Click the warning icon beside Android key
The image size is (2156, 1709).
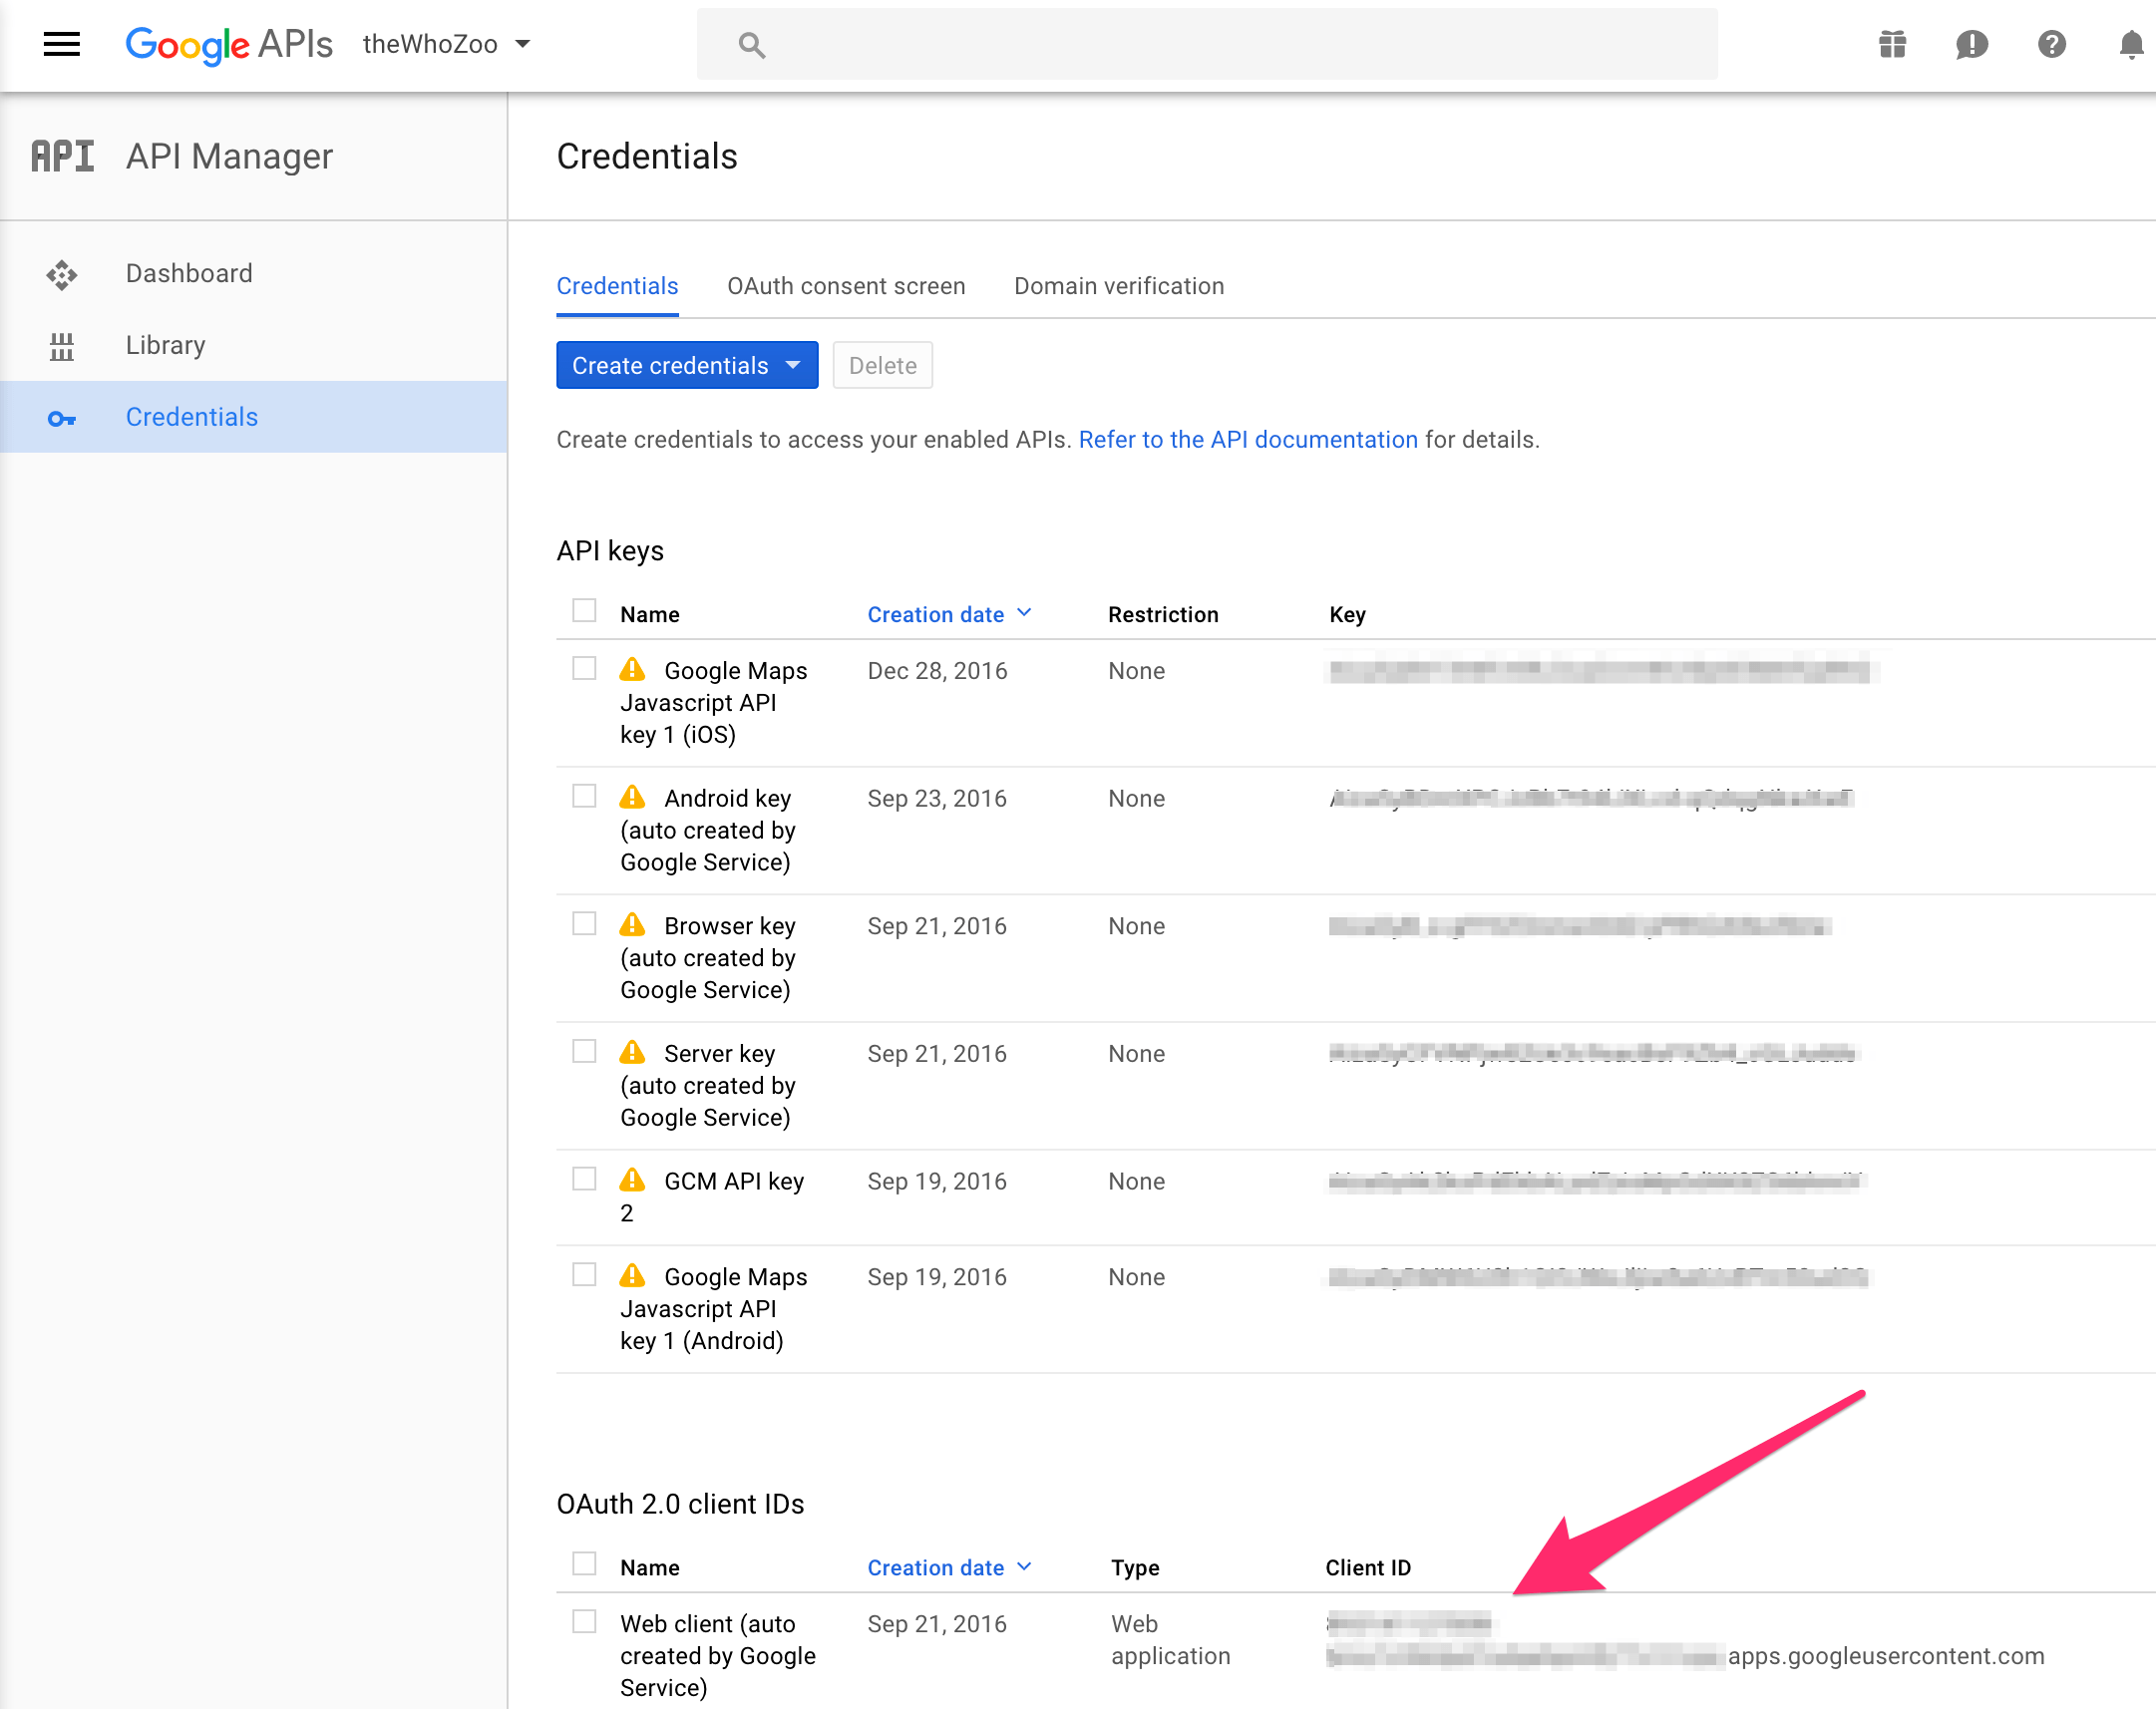[x=633, y=796]
